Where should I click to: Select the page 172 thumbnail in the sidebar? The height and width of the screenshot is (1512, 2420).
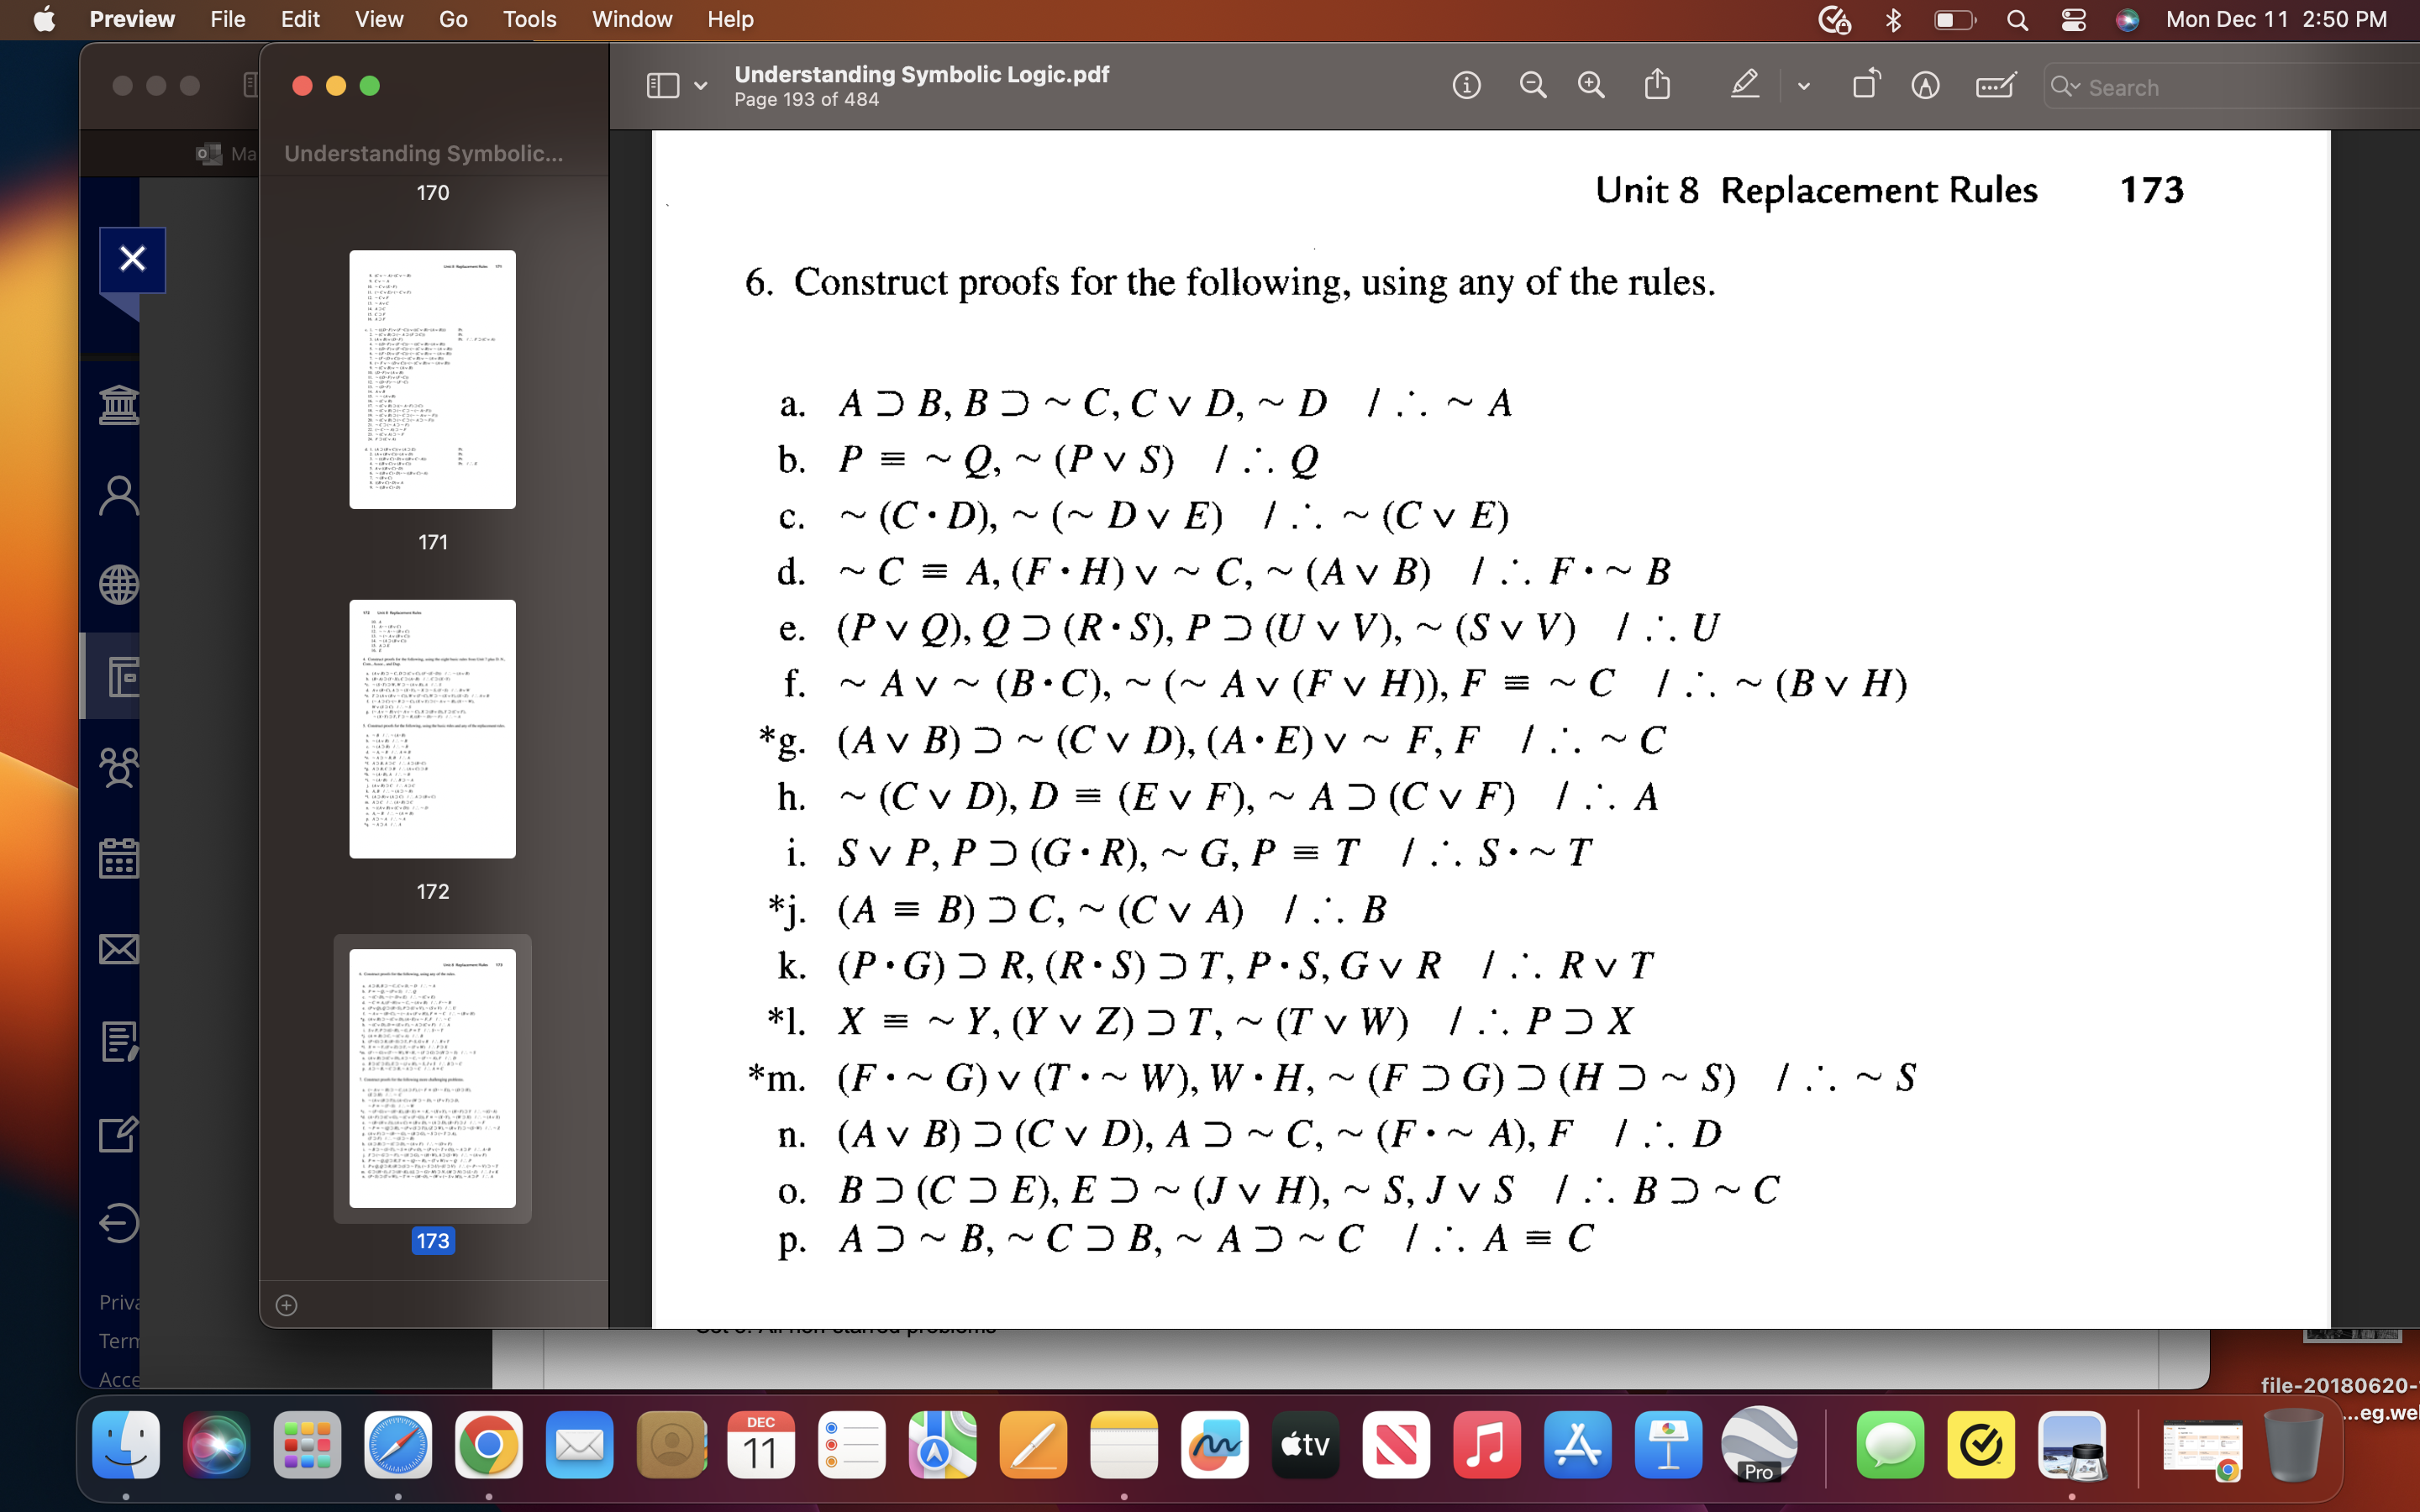pos(430,729)
